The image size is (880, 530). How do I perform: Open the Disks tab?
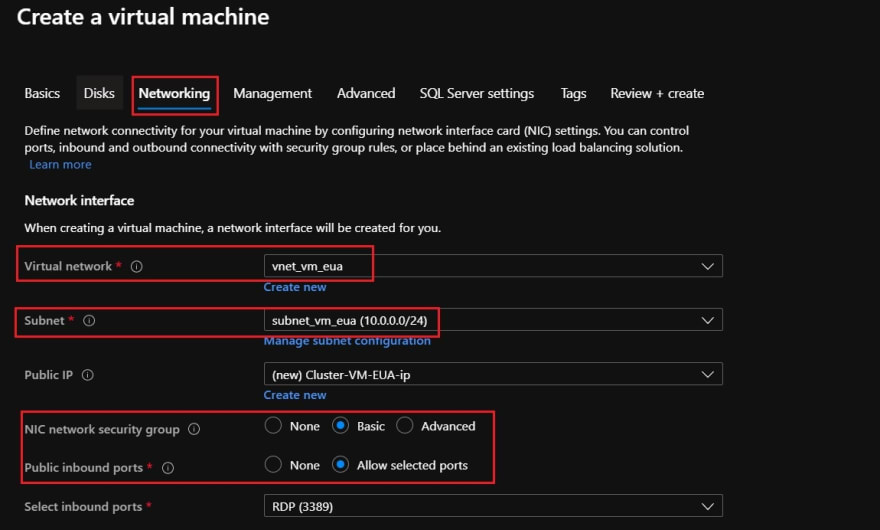point(99,93)
